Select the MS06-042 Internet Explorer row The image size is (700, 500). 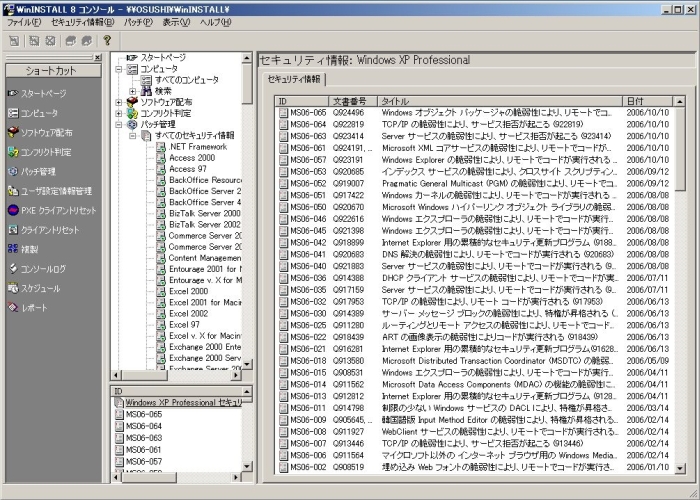point(475,242)
